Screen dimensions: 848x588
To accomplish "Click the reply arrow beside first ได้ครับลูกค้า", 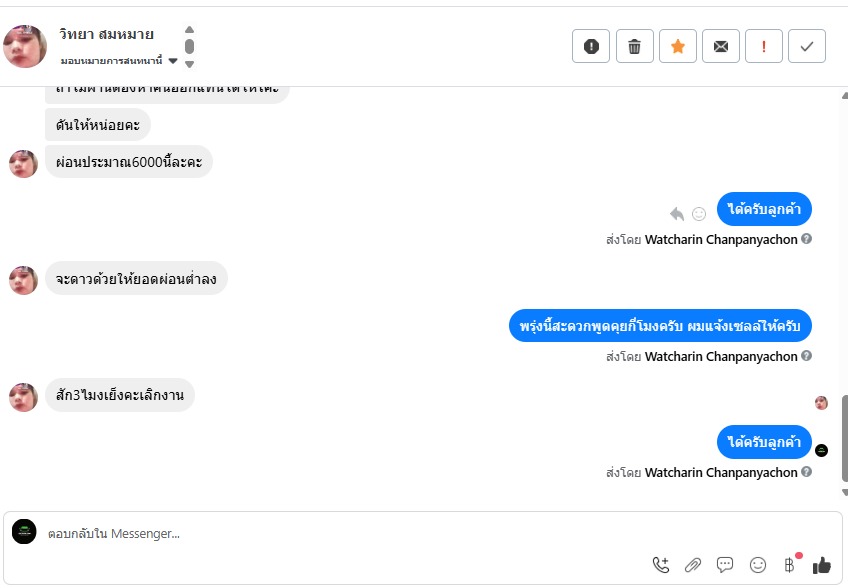I will (x=677, y=213).
